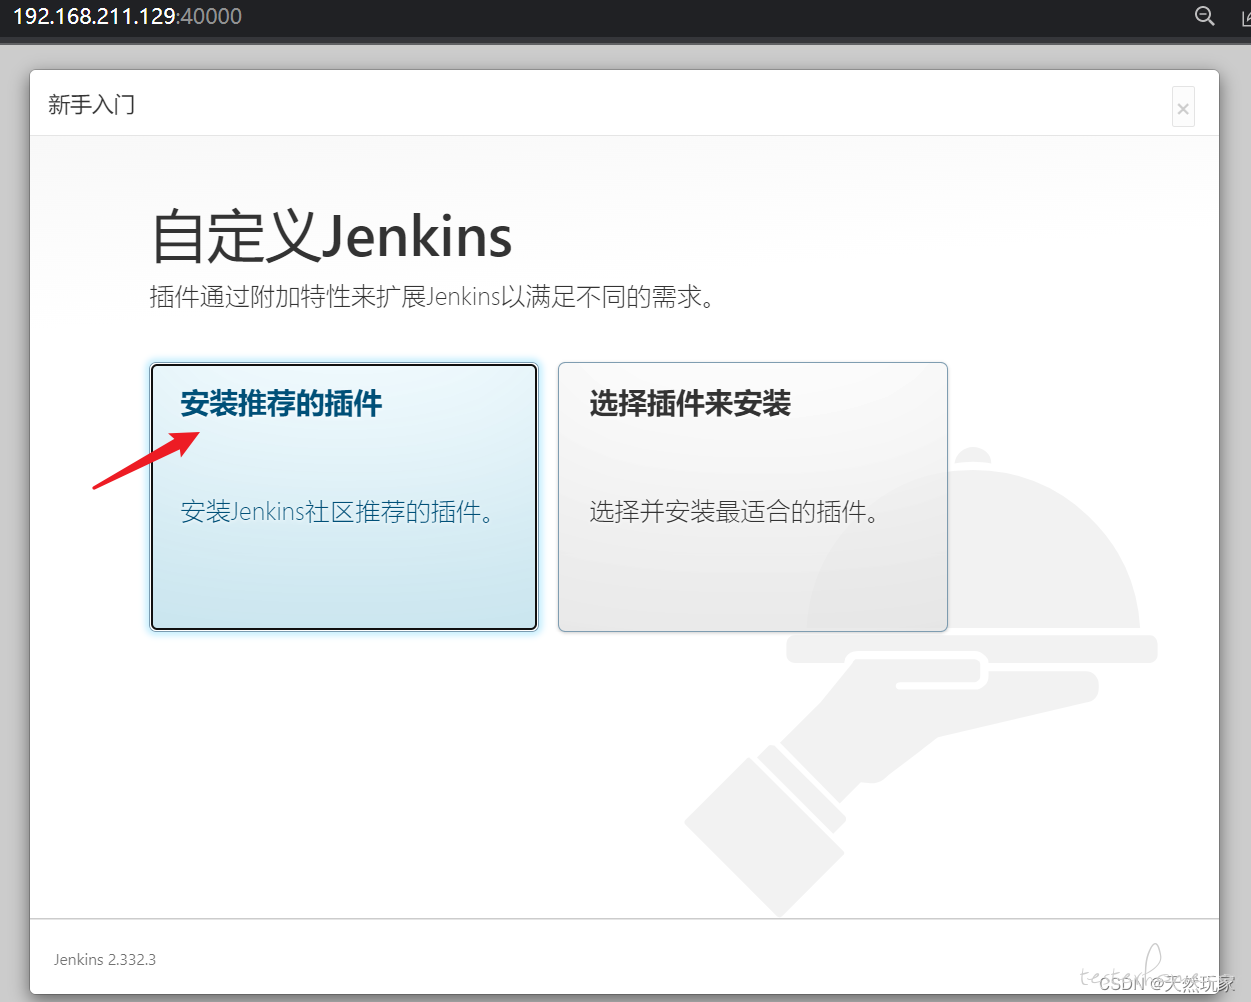Click the install suggested plugins card (安装推荐的插件)
The height and width of the screenshot is (1002, 1251).
point(344,497)
